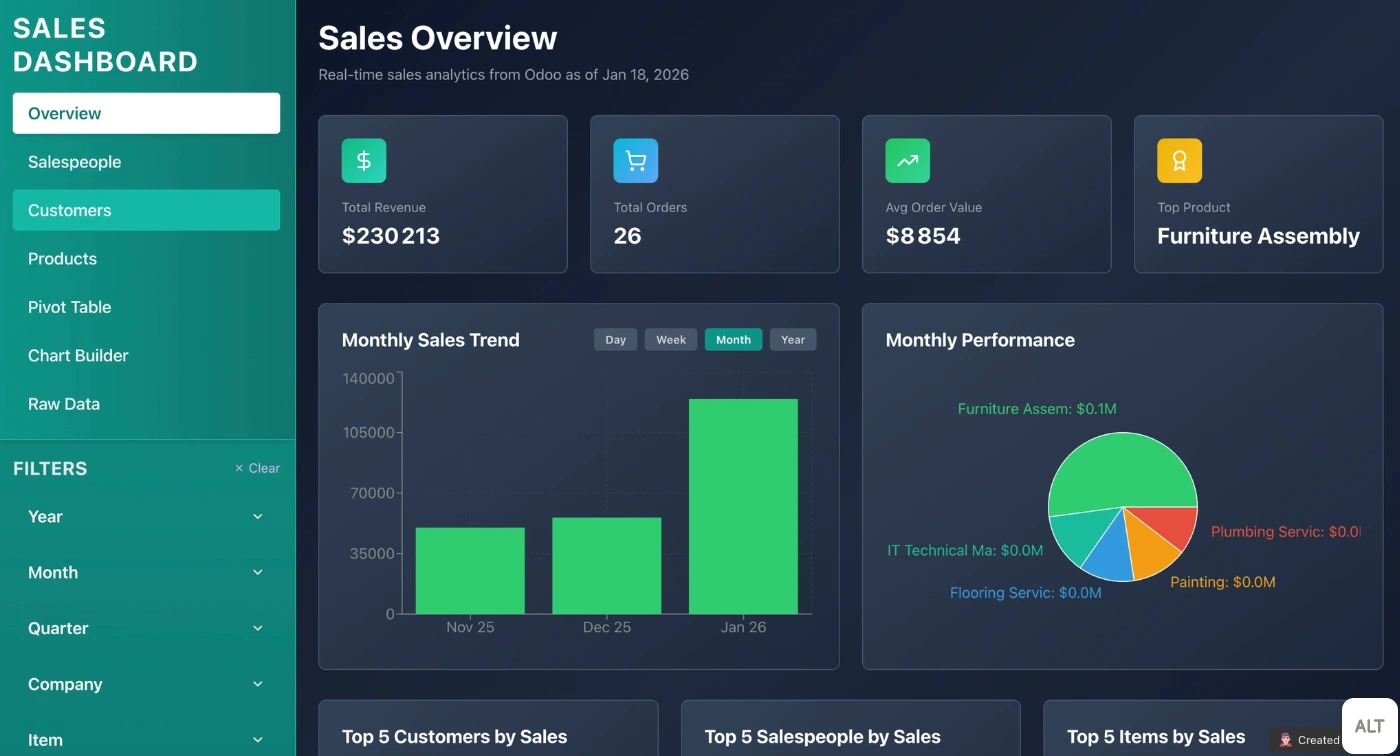Image resolution: width=1400 pixels, height=756 pixels.
Task: Click the × icon next to Clear in Filters
Action: click(x=239, y=467)
